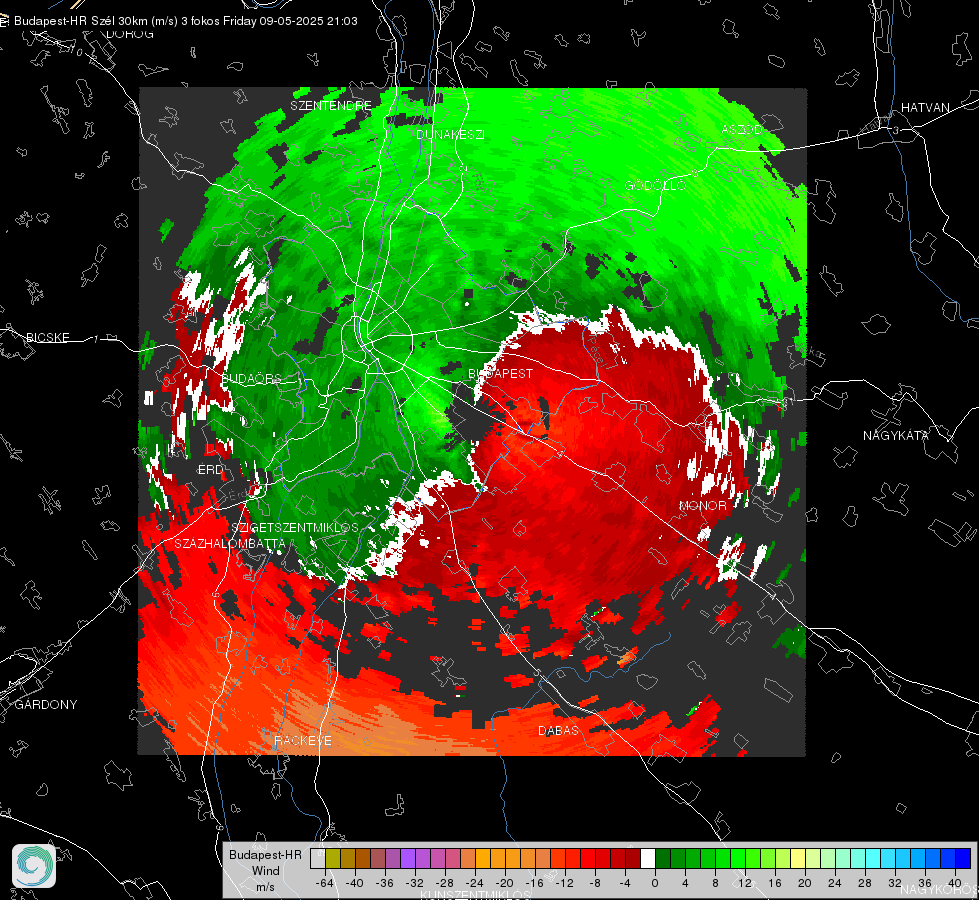Click the BICSKE town label

[48, 337]
